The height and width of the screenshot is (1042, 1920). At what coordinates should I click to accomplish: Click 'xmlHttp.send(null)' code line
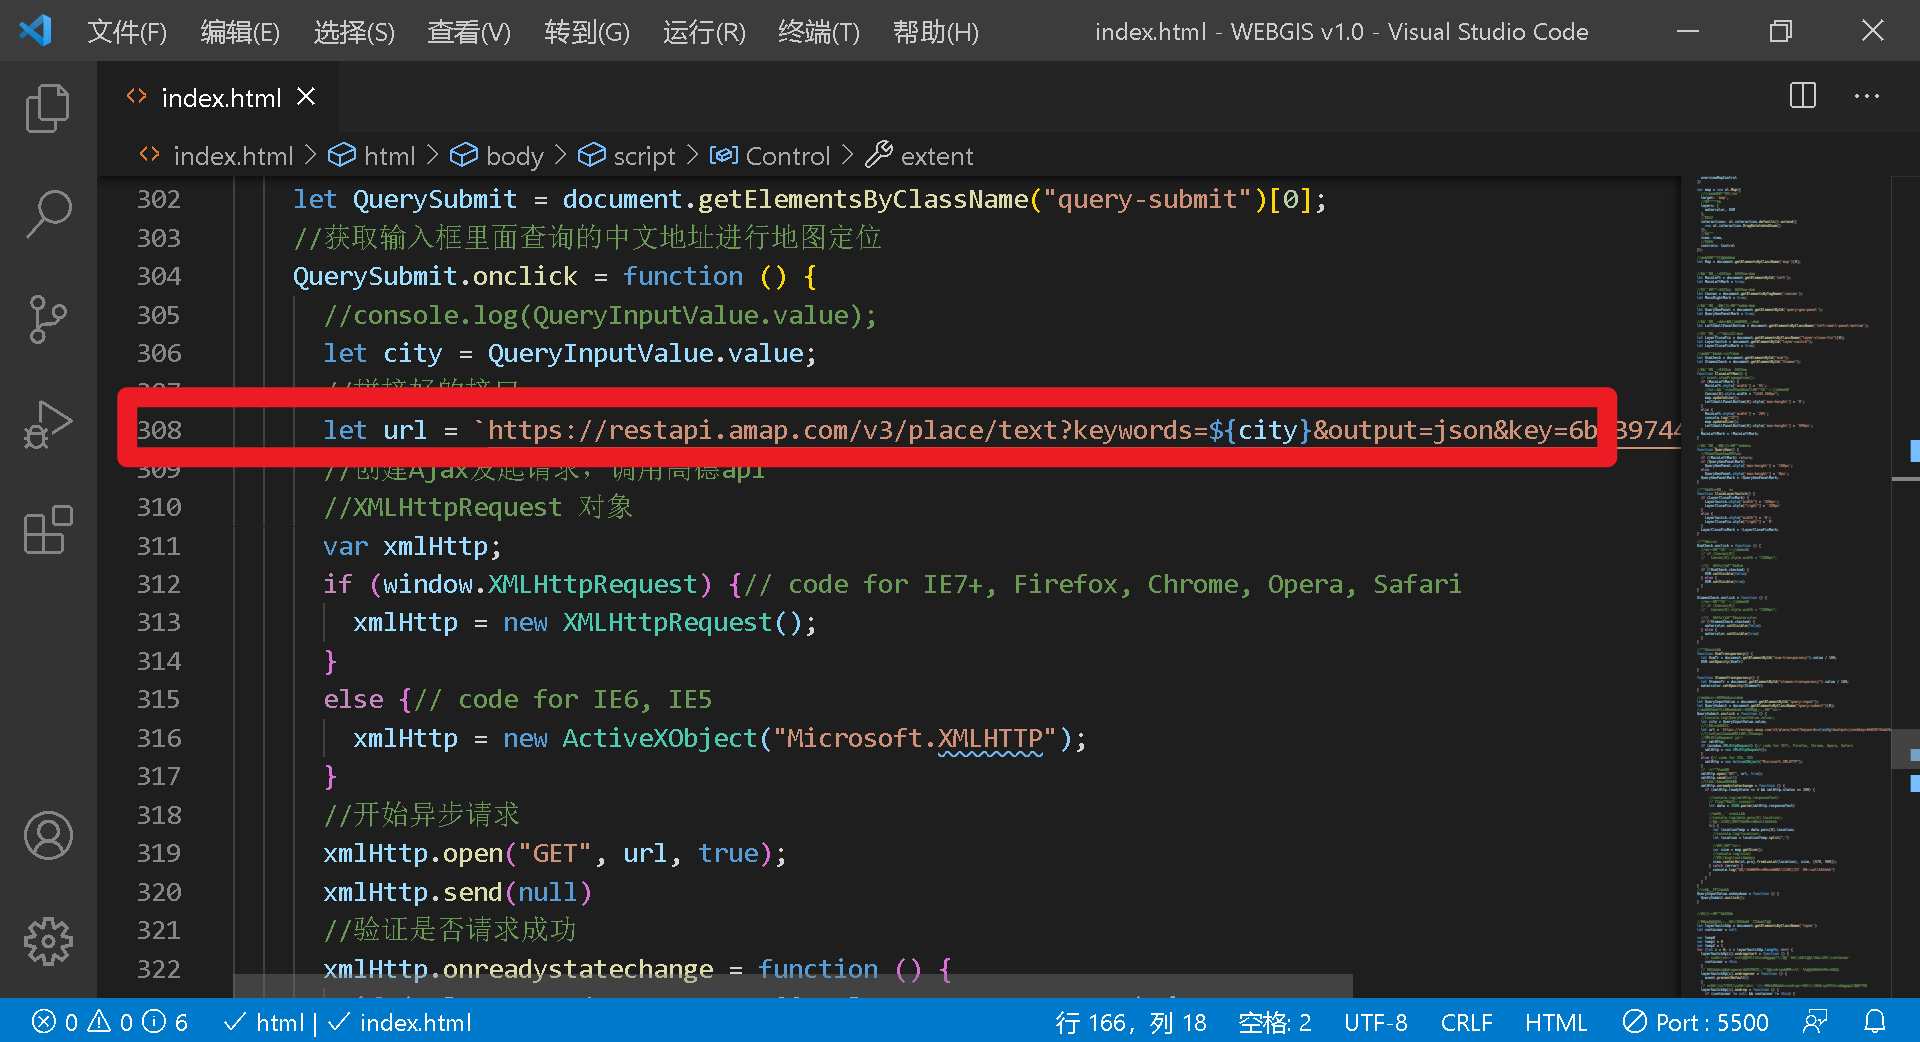coord(457,892)
